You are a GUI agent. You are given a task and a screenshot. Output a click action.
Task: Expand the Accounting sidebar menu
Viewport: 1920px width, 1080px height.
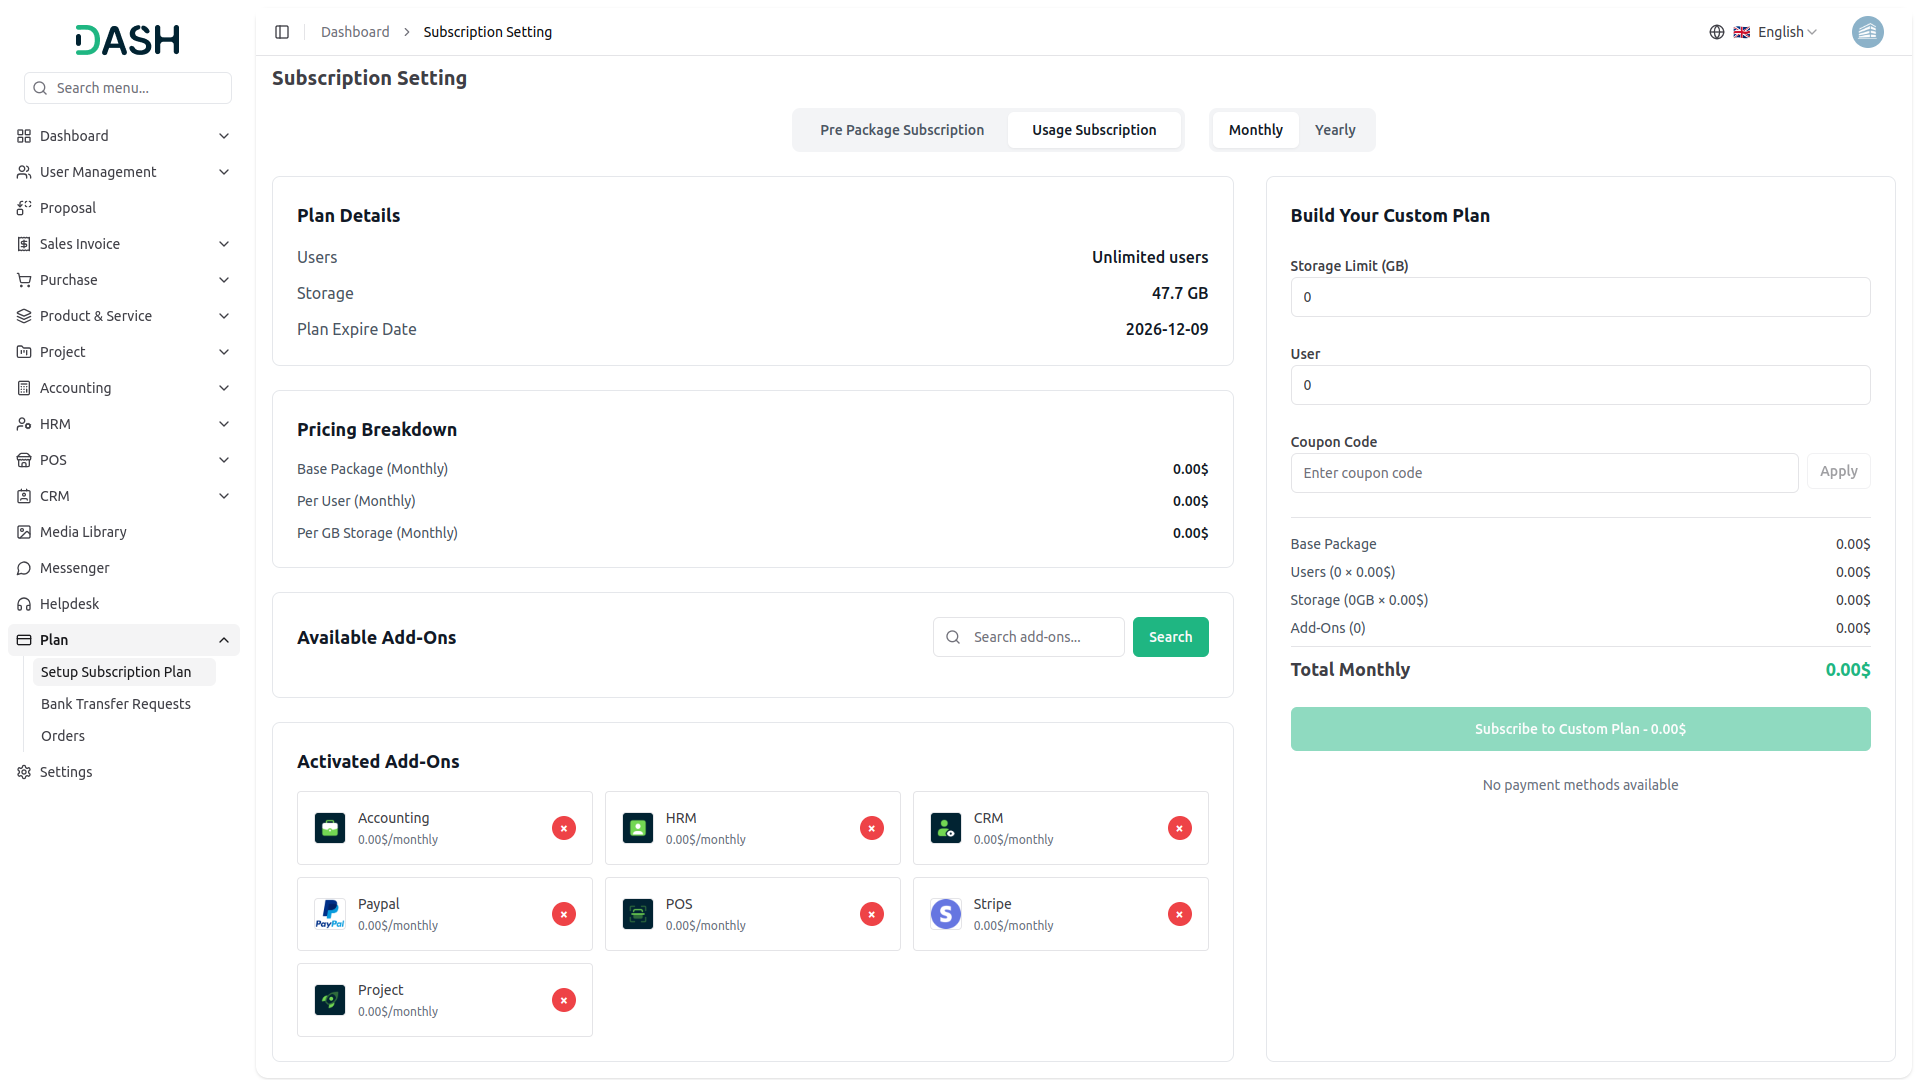pos(124,388)
